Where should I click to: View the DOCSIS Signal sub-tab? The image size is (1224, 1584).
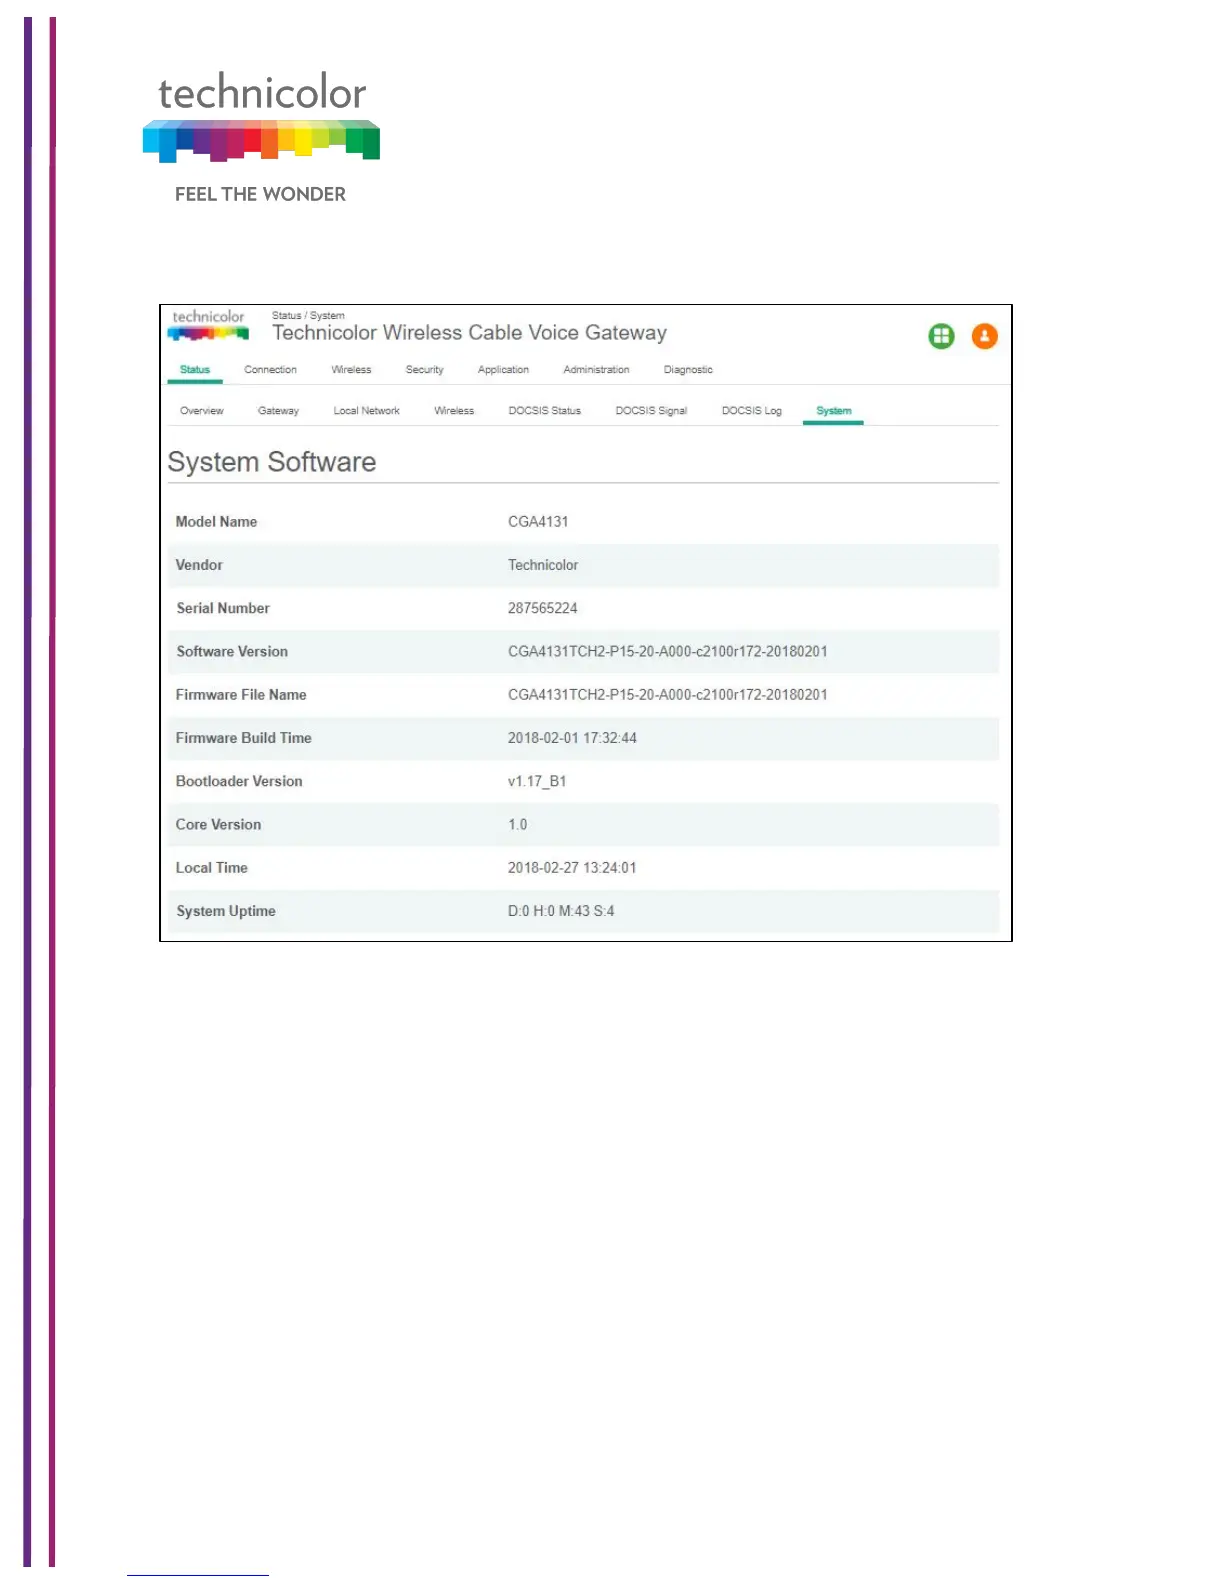tap(651, 411)
